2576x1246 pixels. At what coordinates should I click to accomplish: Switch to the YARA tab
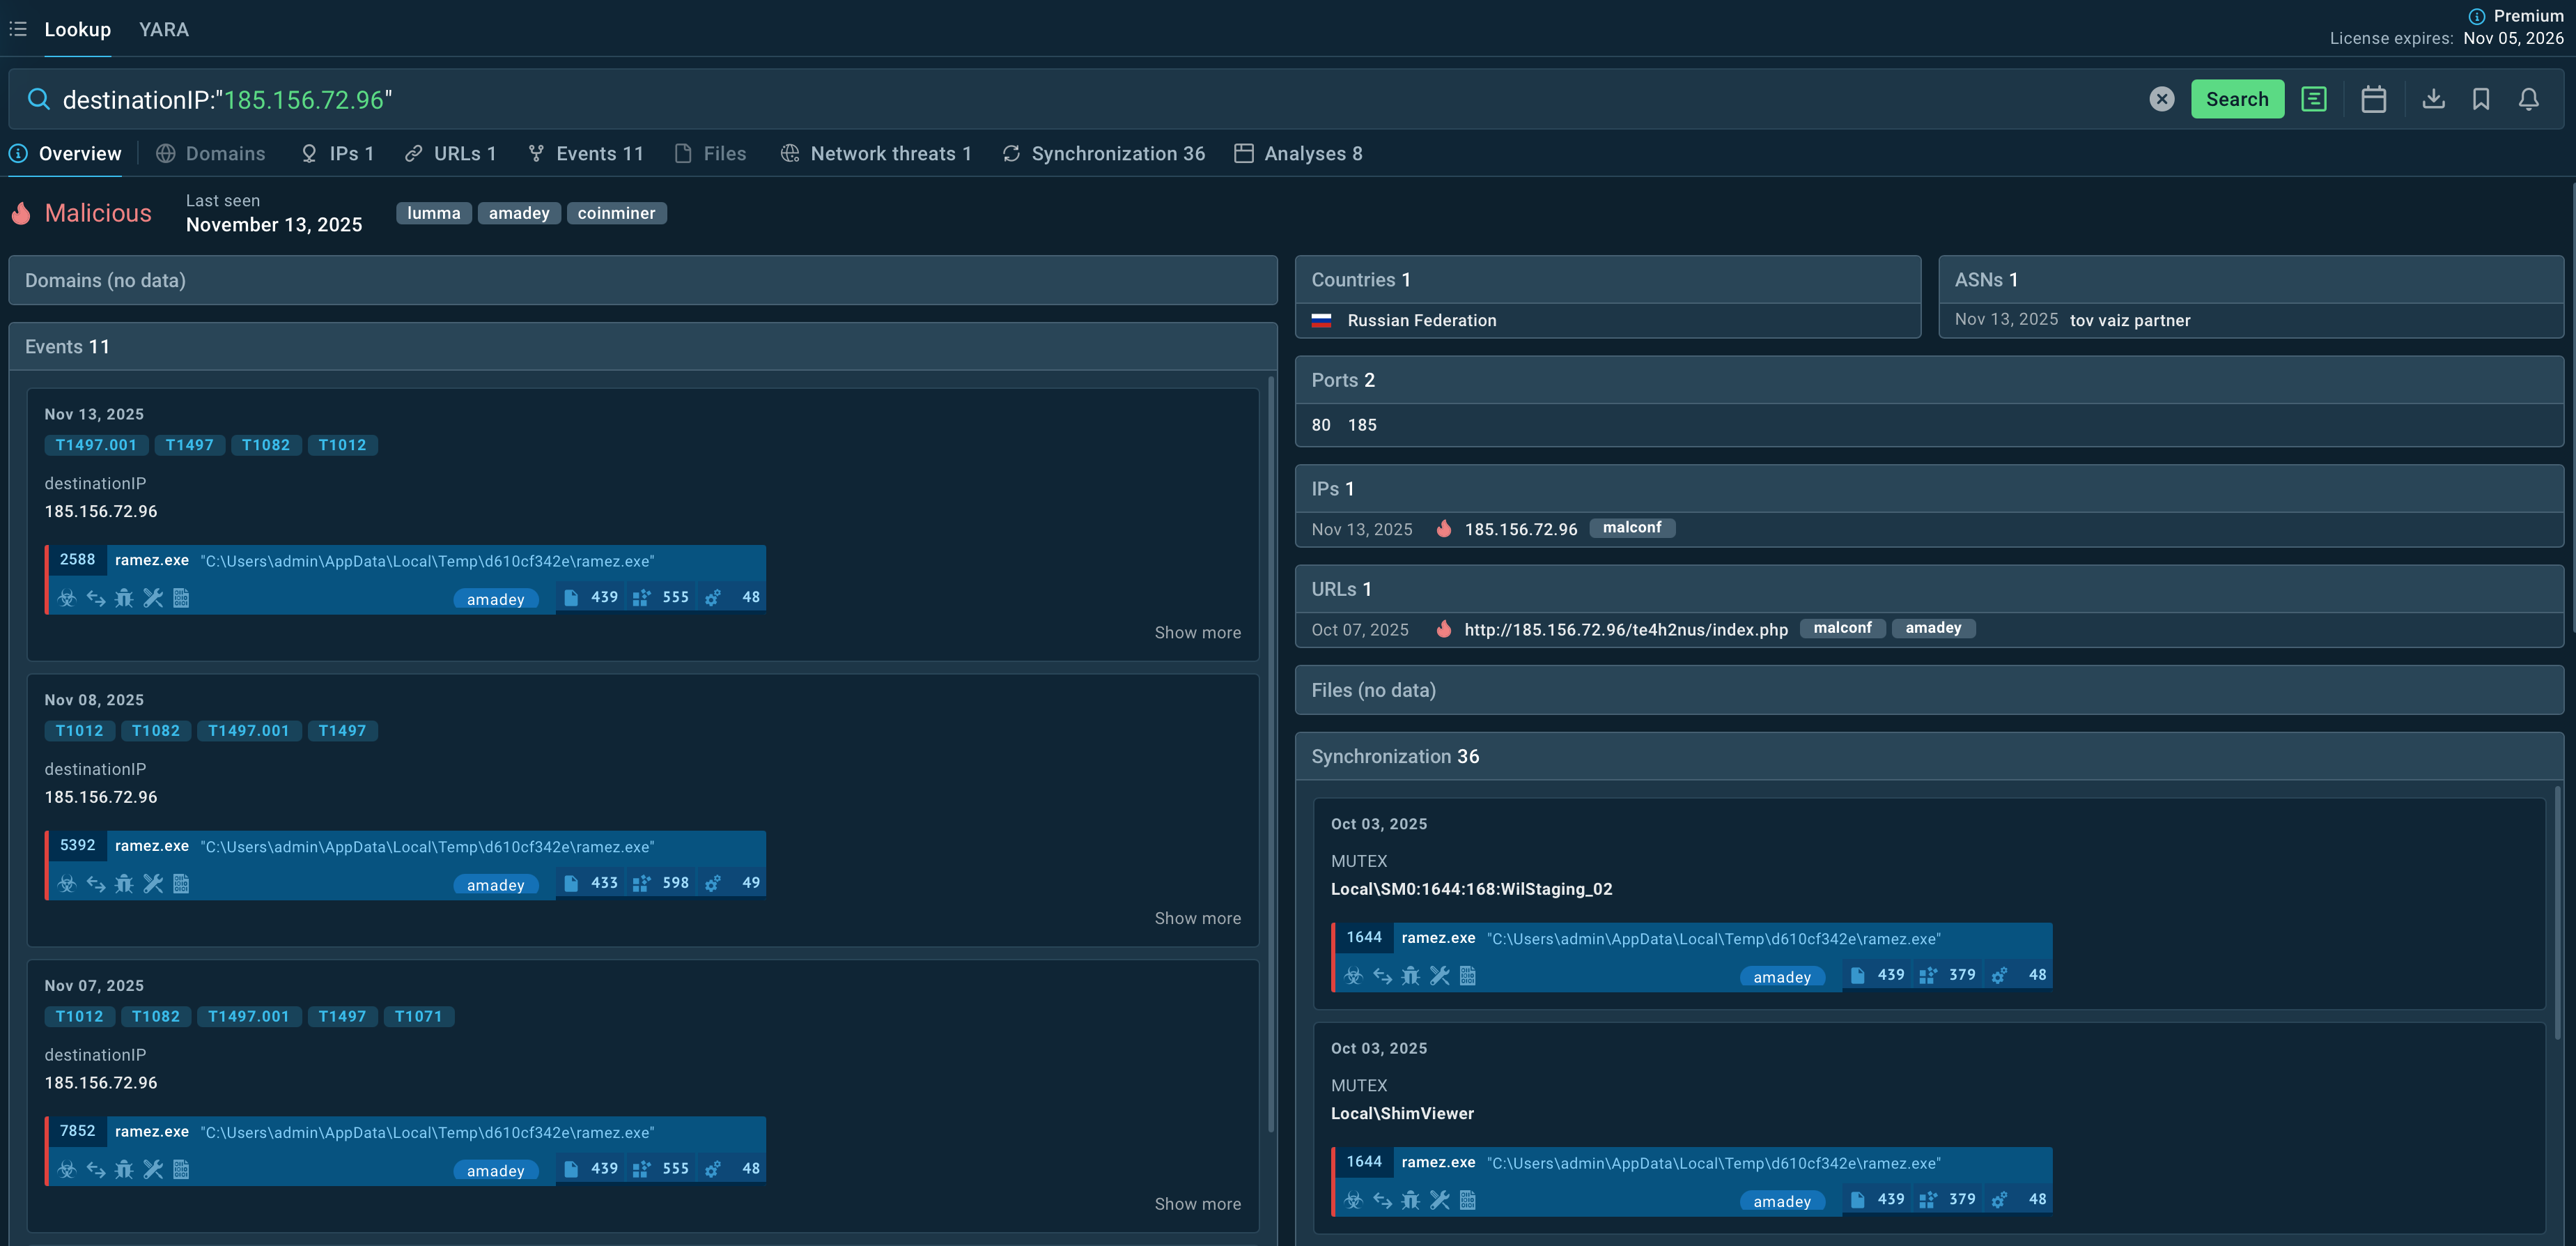point(164,29)
